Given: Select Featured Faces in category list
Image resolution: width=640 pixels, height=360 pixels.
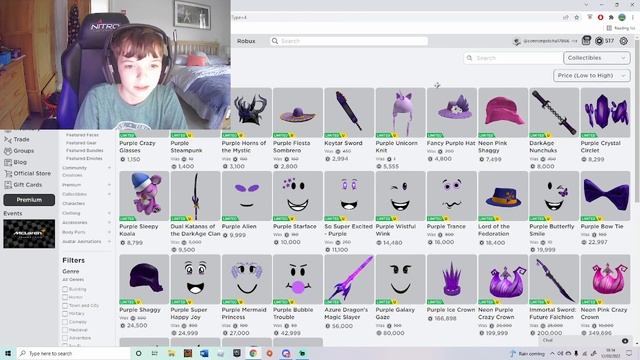Looking at the screenshot, I should click(x=82, y=135).
